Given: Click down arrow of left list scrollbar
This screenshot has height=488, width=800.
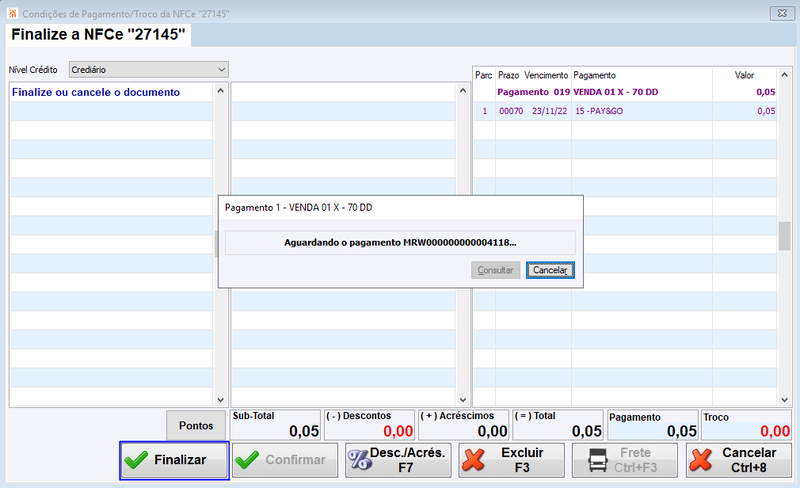Looking at the screenshot, I should [220, 400].
